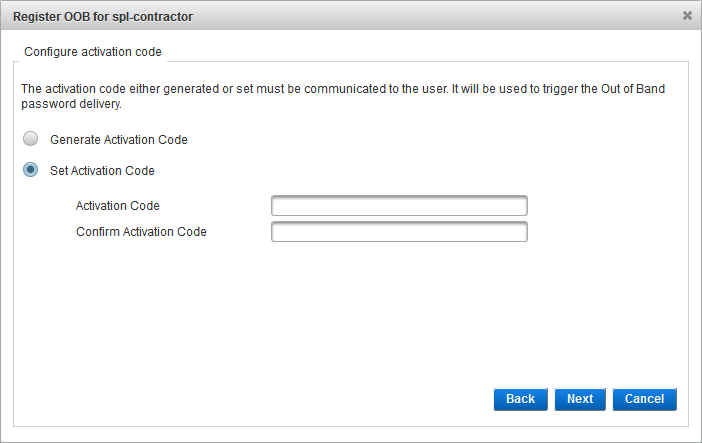Click the 'Set Activation Code' option label

pyautogui.click(x=102, y=171)
